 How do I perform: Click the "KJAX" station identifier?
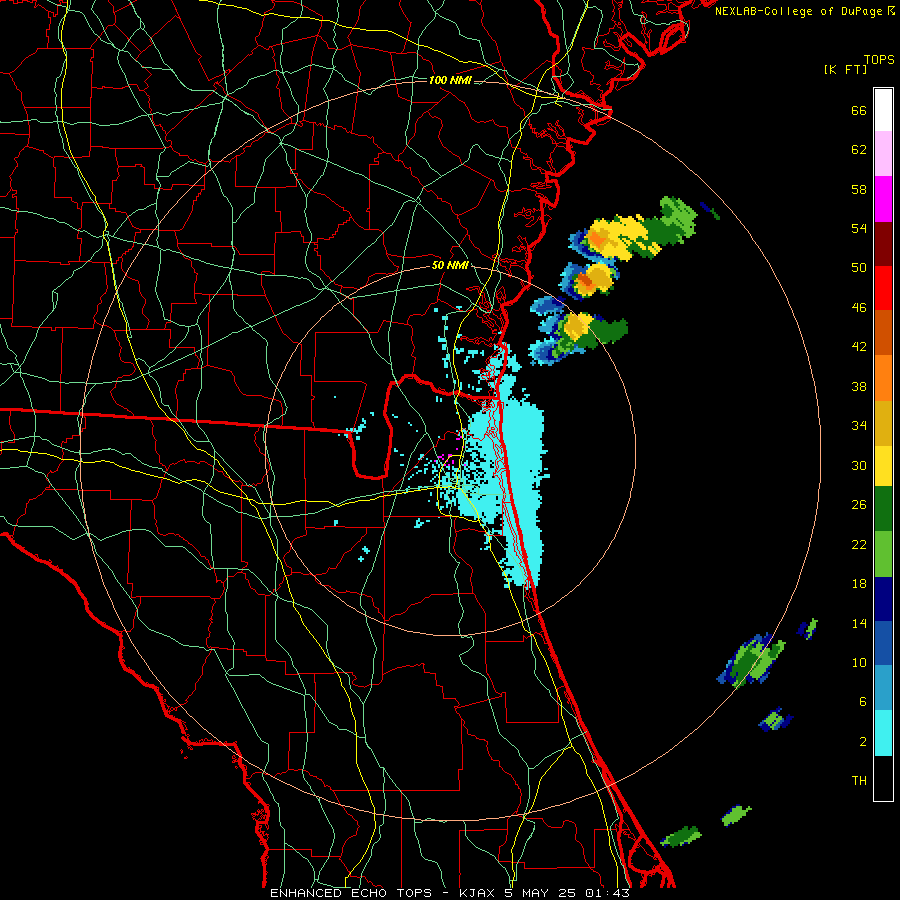478,893
